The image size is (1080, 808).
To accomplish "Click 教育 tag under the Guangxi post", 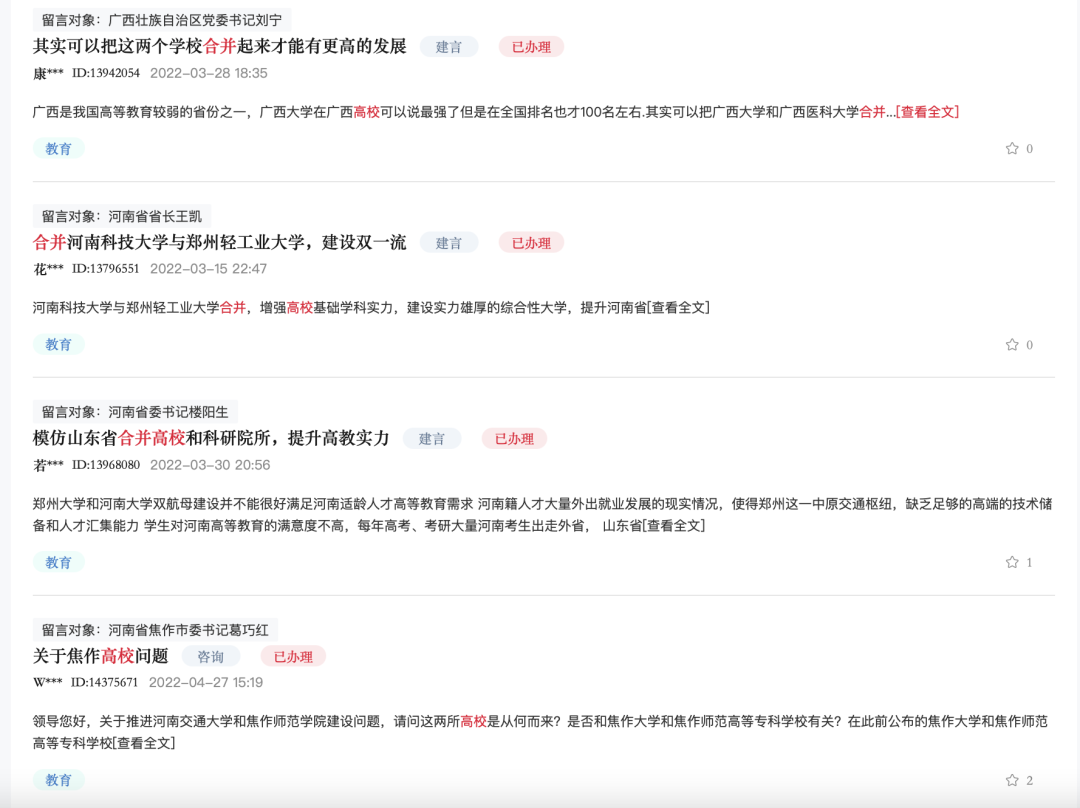I will click(59, 149).
